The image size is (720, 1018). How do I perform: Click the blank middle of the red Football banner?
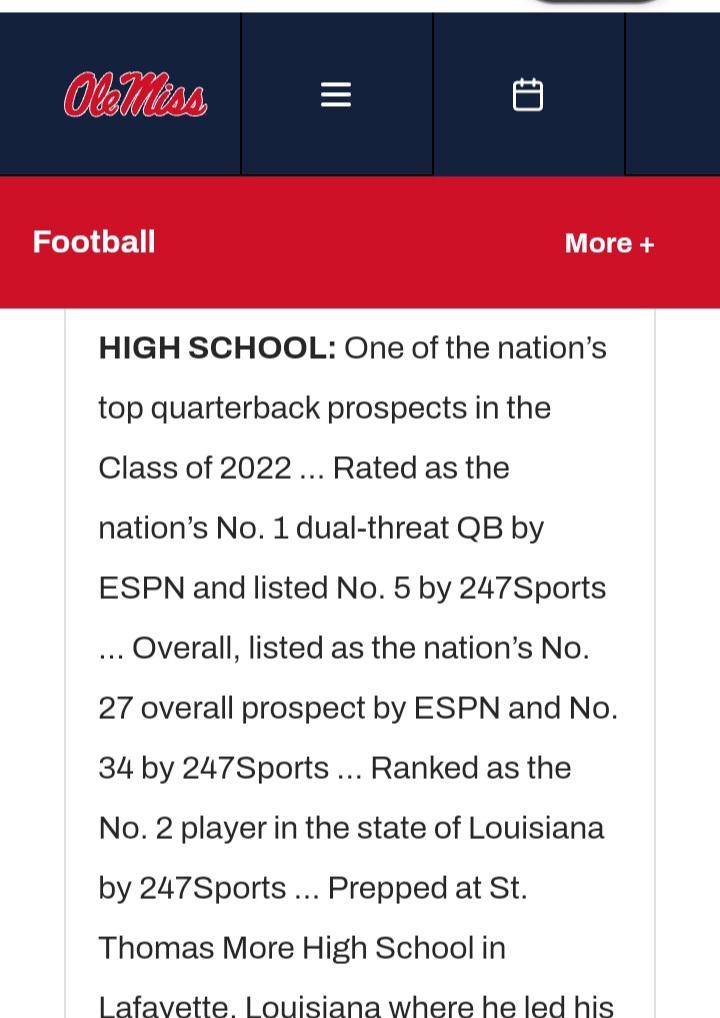360,243
